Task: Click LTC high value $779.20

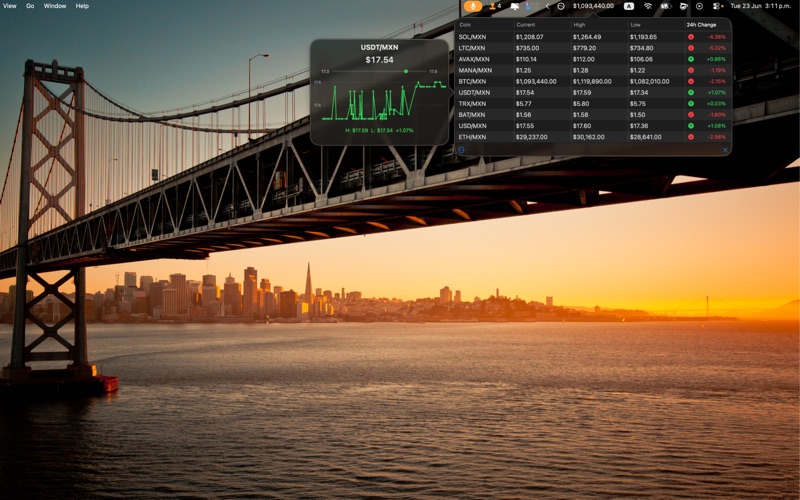Action: [584, 48]
